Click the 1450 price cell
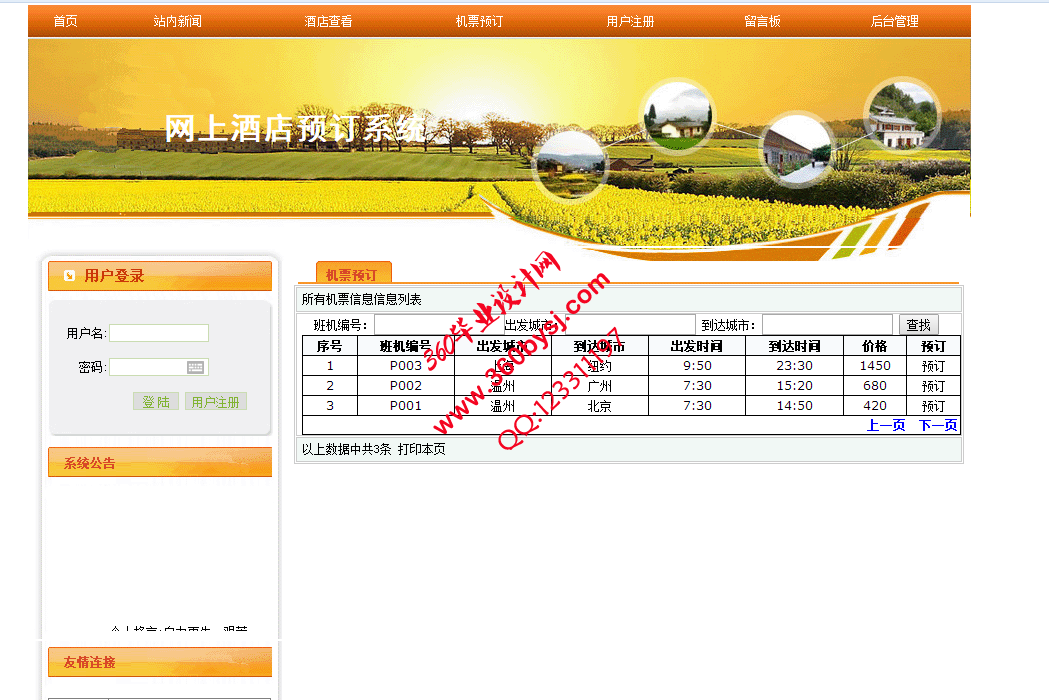1049x700 pixels. pyautogui.click(x=874, y=366)
